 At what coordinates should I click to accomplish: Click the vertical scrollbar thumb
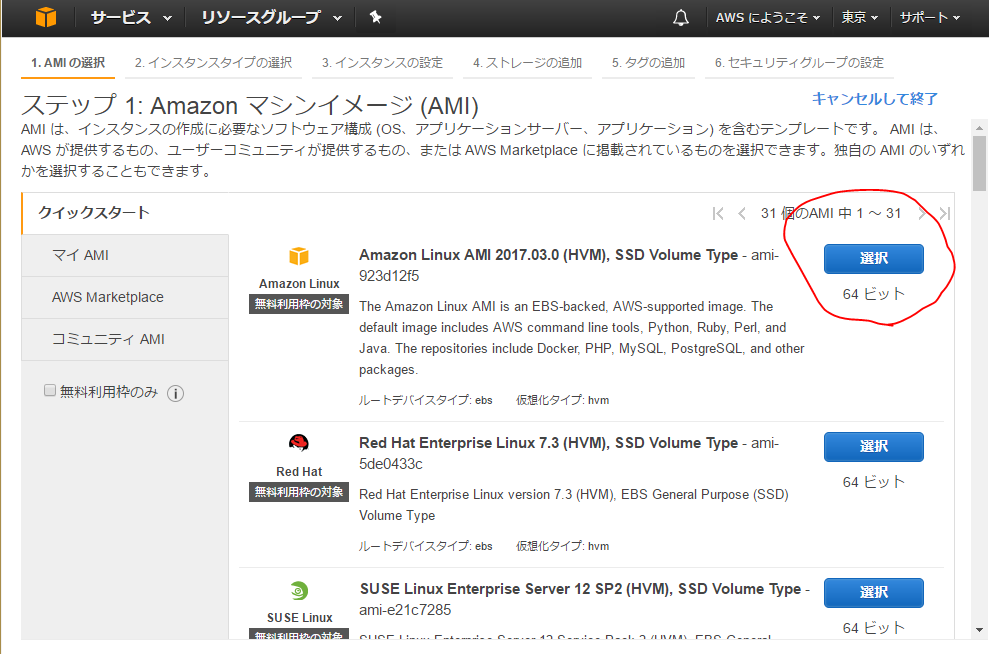click(979, 163)
